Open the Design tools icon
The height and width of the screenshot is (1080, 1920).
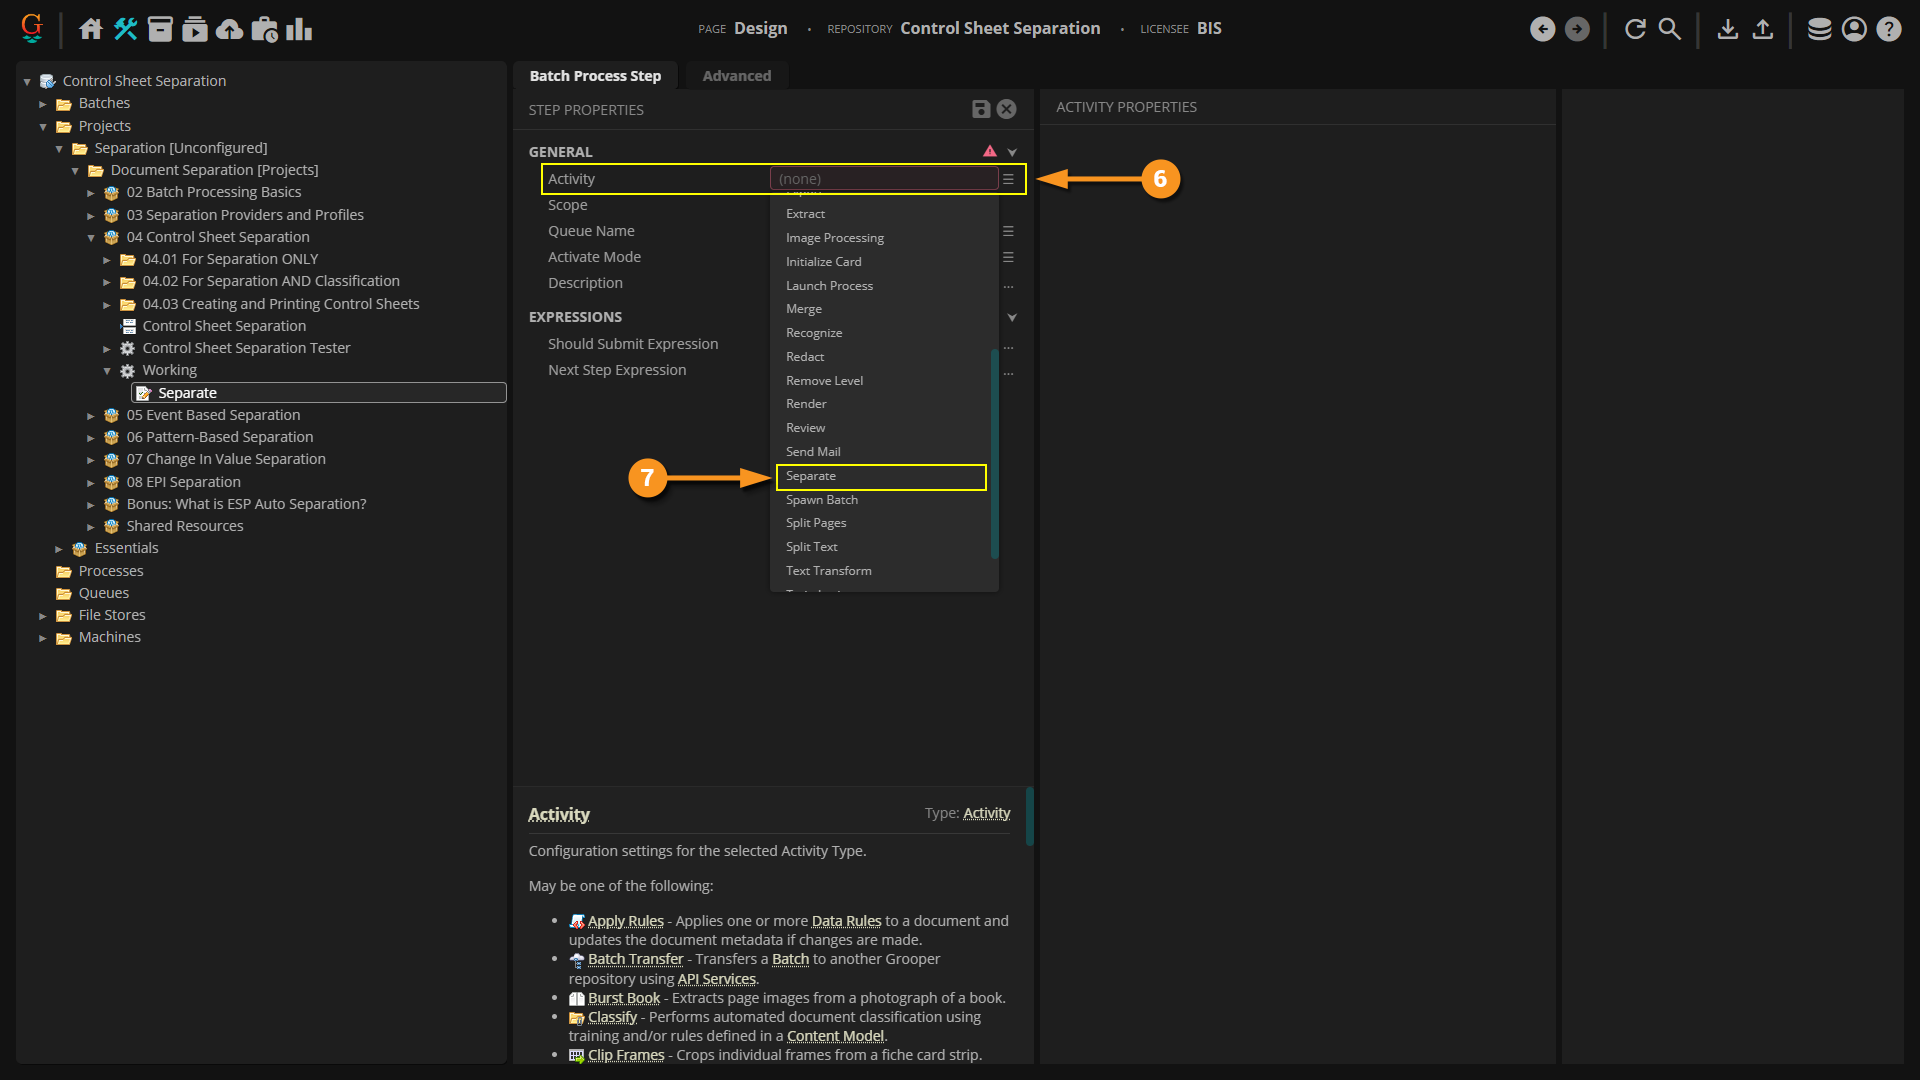125,29
